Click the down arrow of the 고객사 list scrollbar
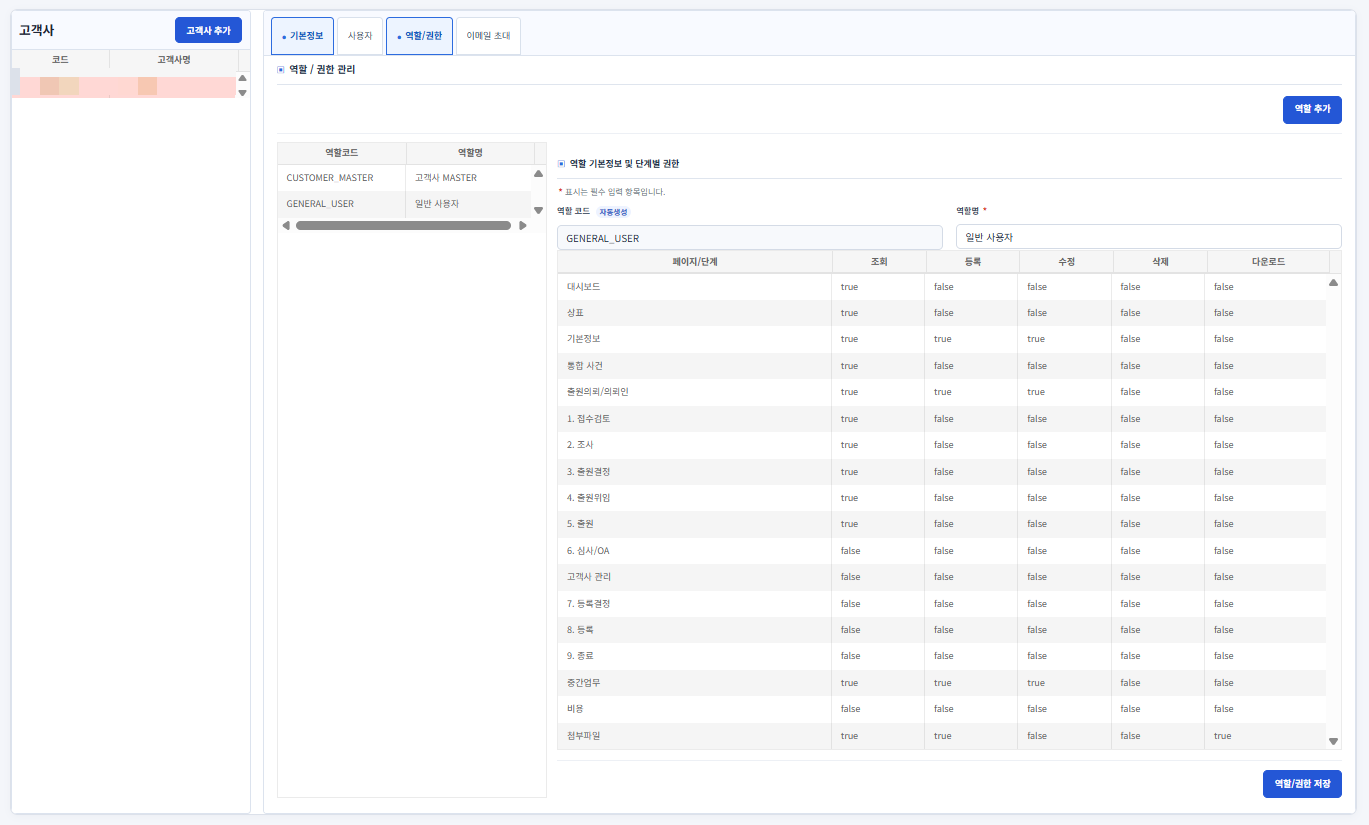1369x825 pixels. click(x=242, y=93)
